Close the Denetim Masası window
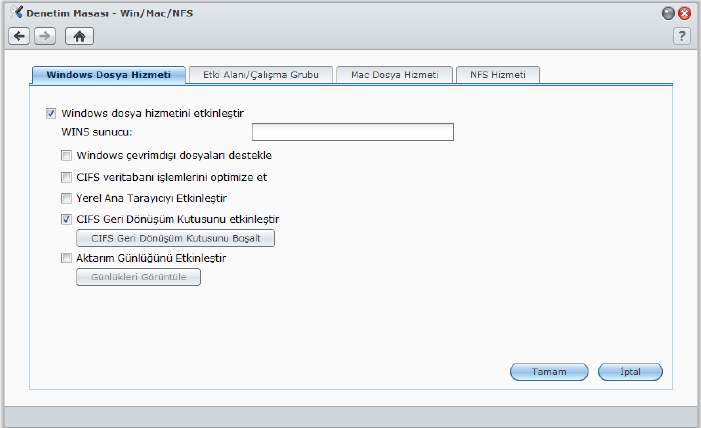Screen dimensions: 701x428 point(684,14)
